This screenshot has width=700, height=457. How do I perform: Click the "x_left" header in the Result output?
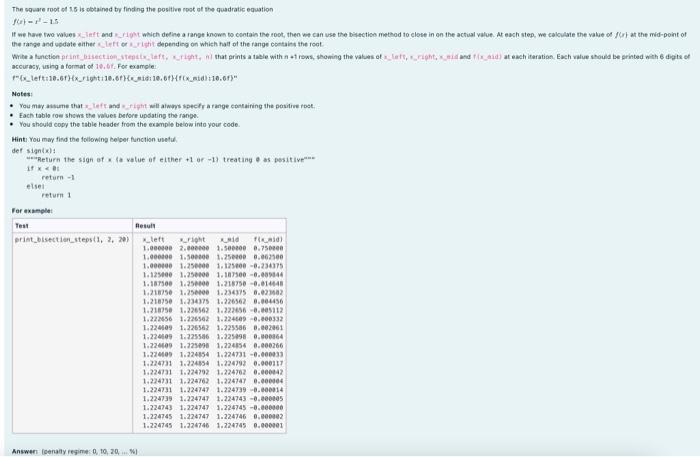tap(154, 240)
